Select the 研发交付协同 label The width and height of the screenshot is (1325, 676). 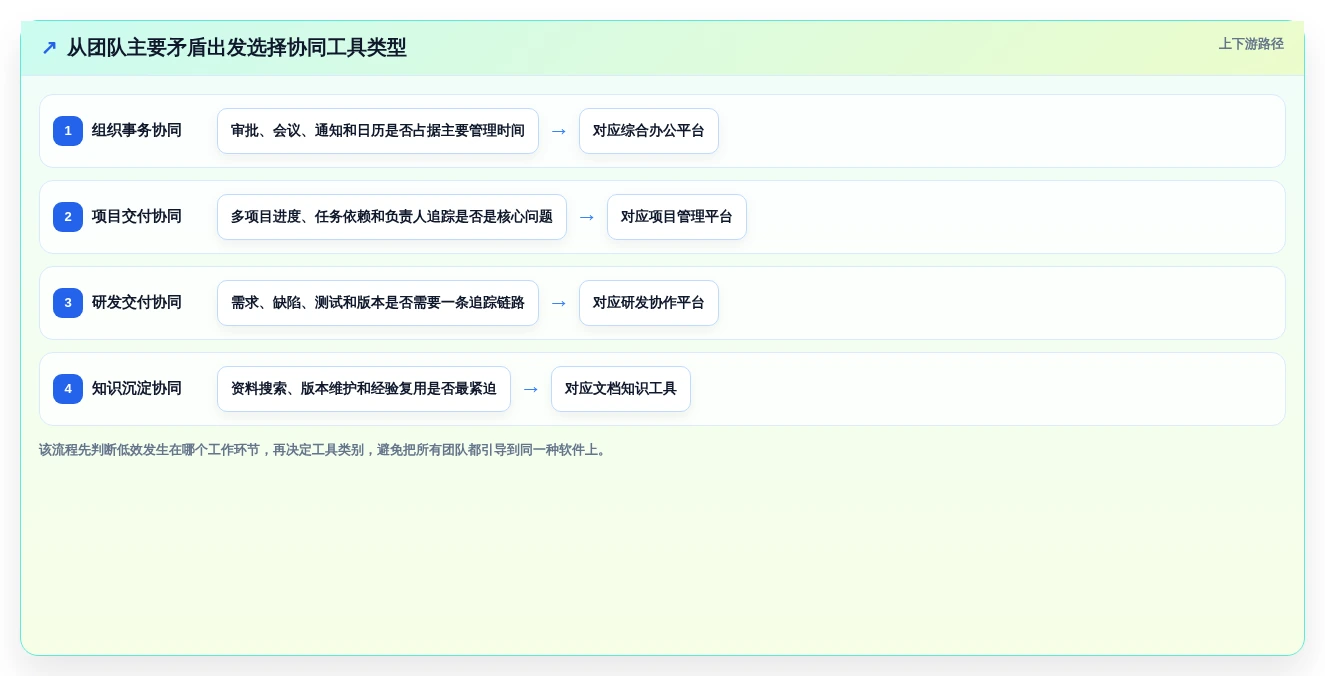click(137, 303)
